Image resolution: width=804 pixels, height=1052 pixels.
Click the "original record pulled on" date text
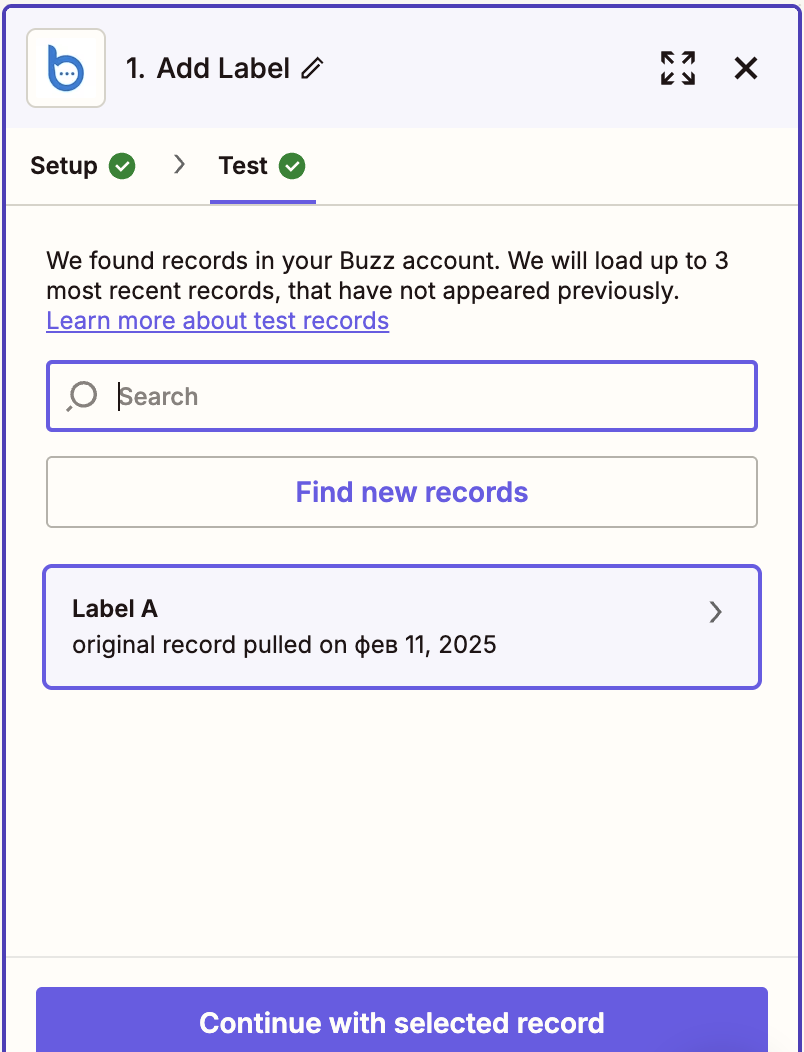[x=284, y=645]
